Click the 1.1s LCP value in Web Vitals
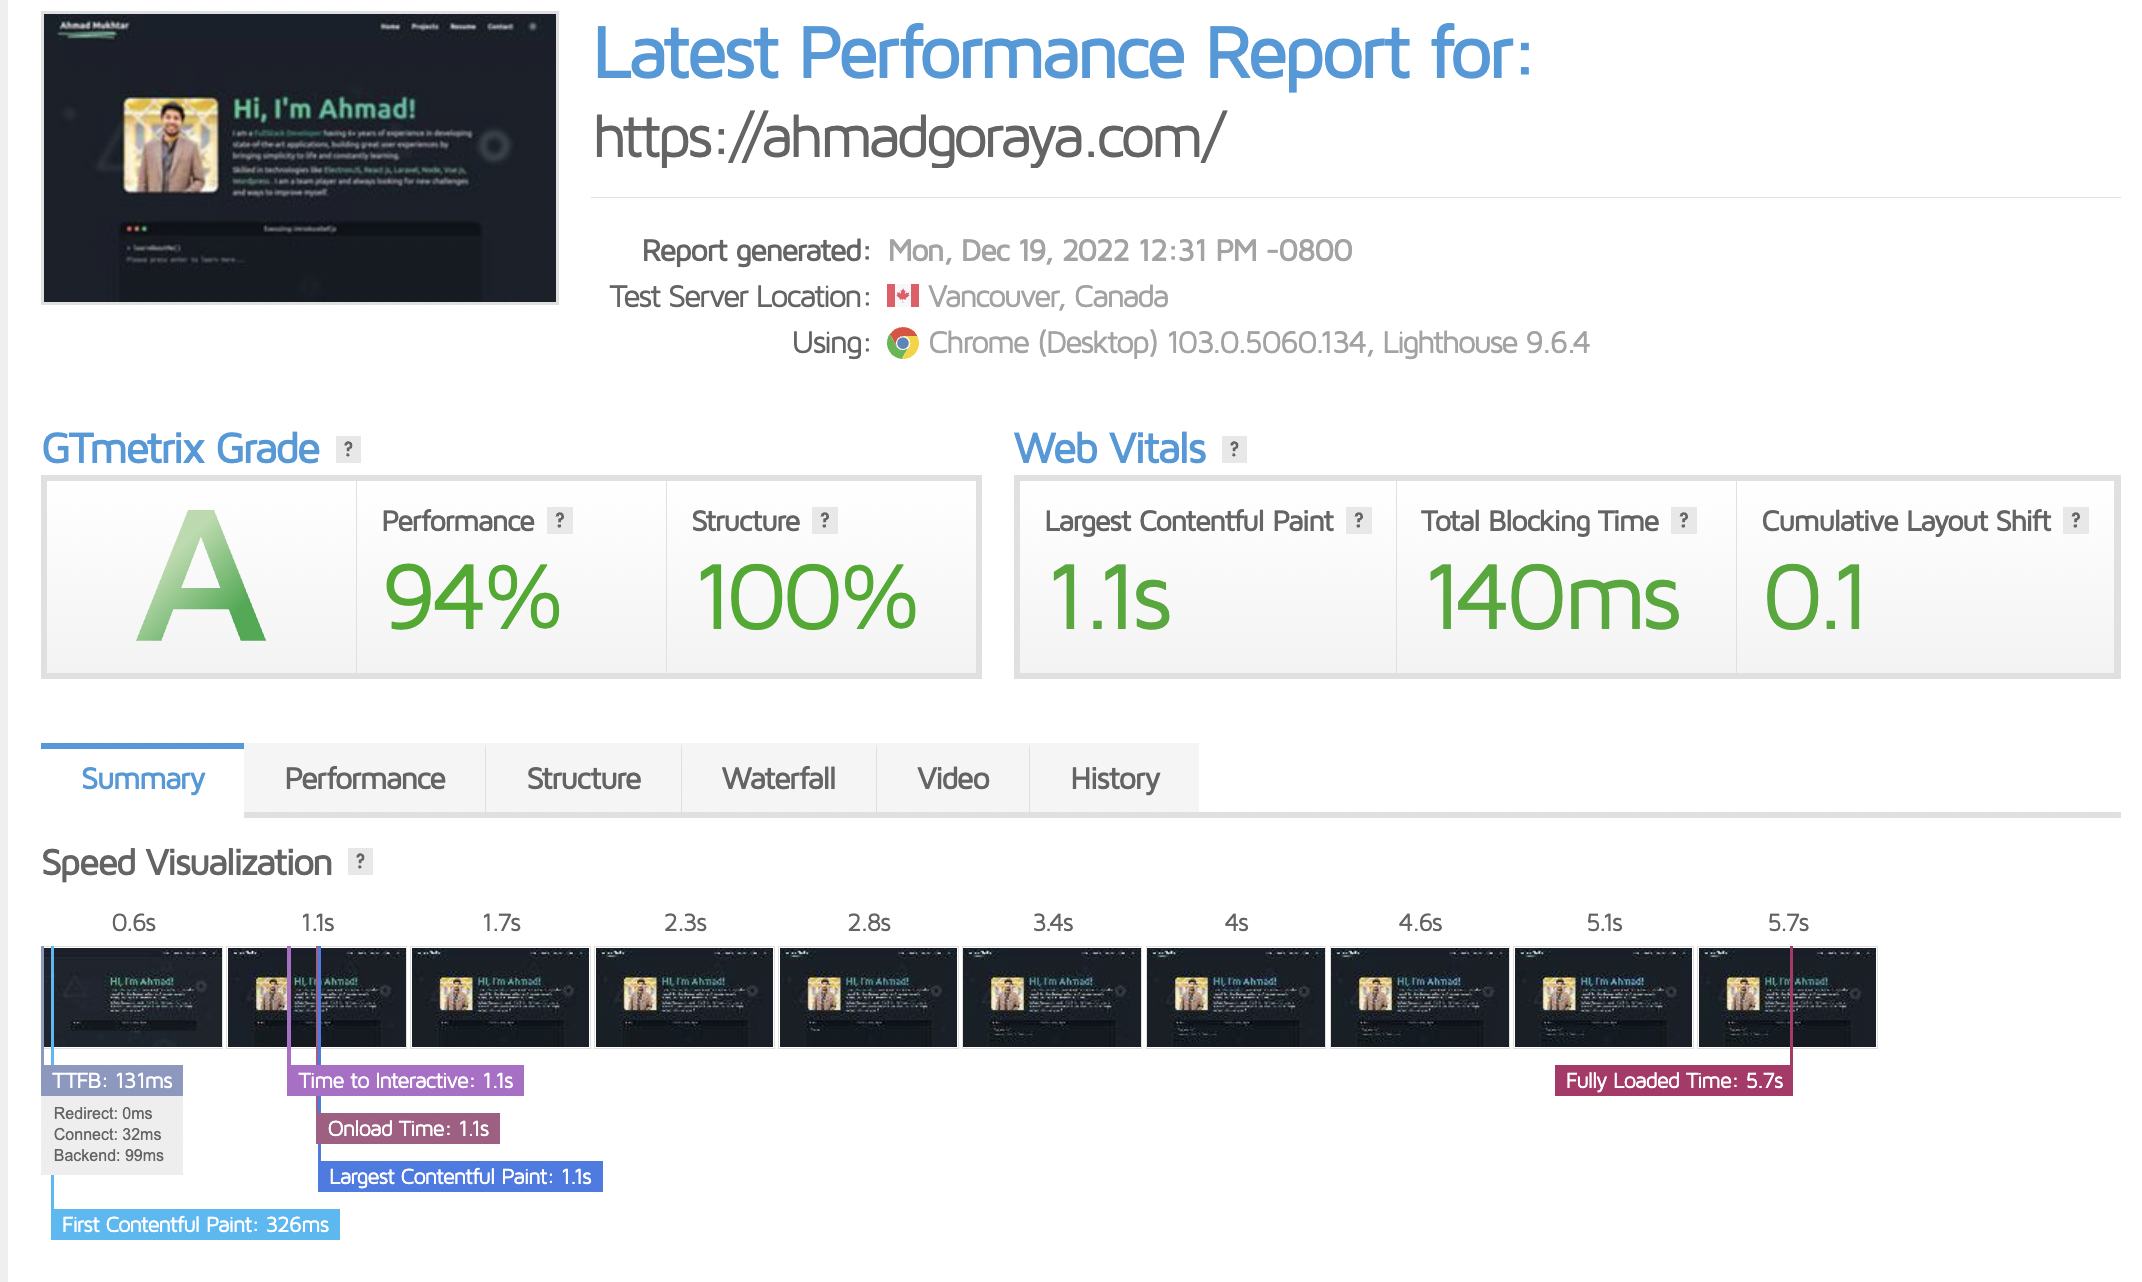The width and height of the screenshot is (2142, 1282). [x=1109, y=598]
